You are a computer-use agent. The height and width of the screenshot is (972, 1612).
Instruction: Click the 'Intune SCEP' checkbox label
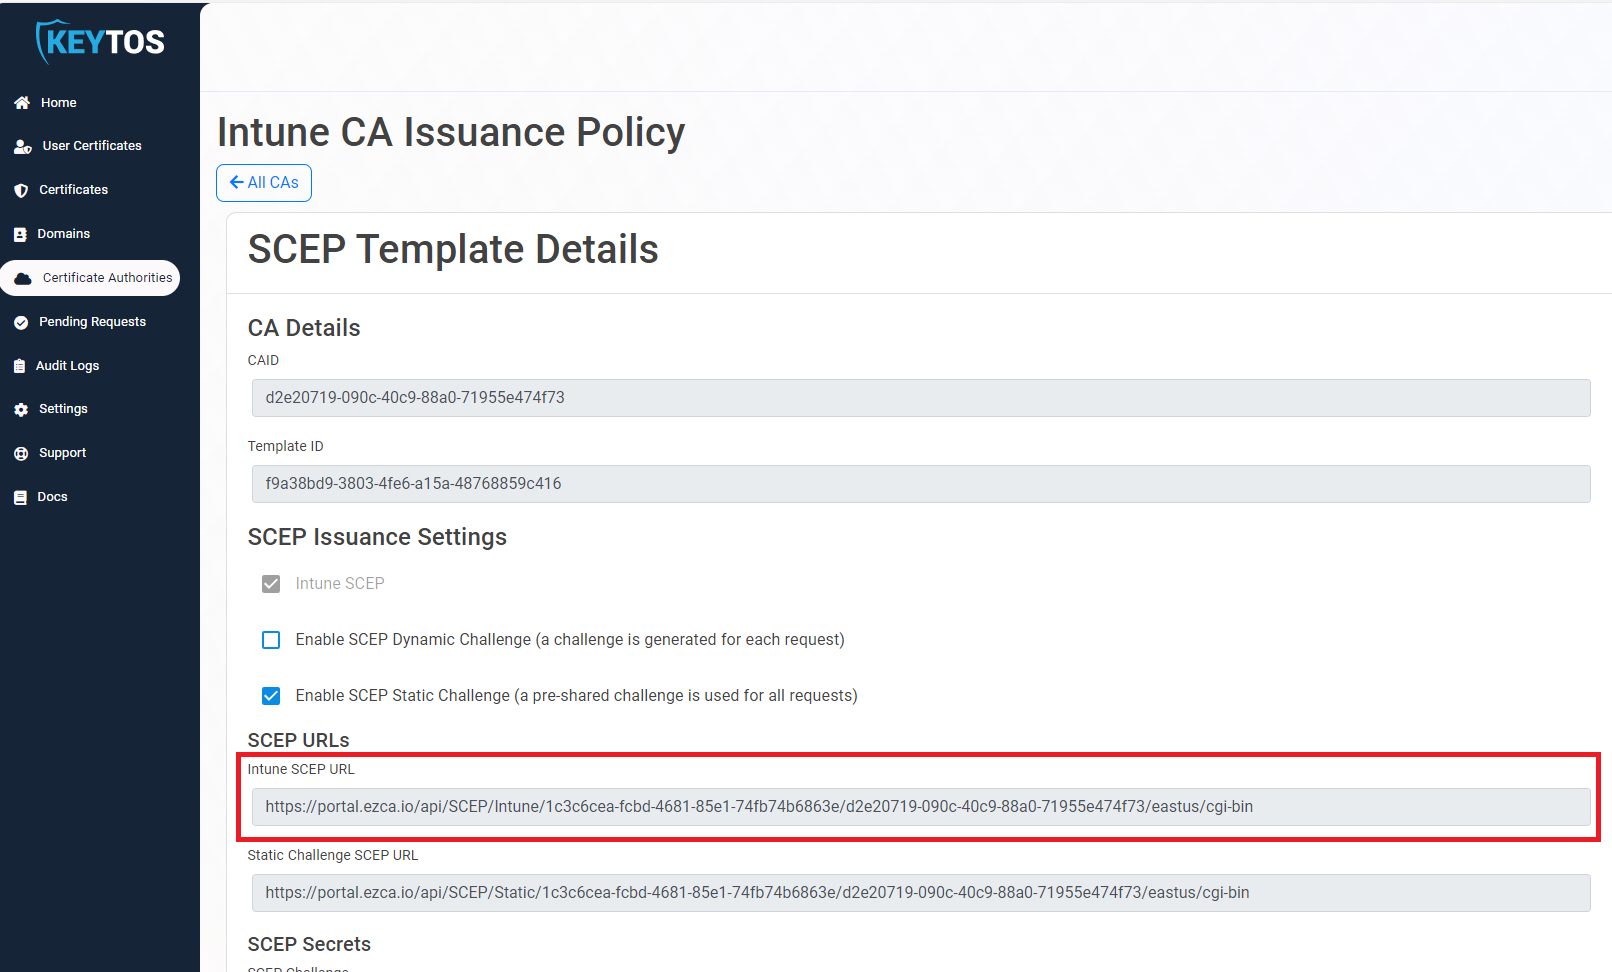point(340,584)
